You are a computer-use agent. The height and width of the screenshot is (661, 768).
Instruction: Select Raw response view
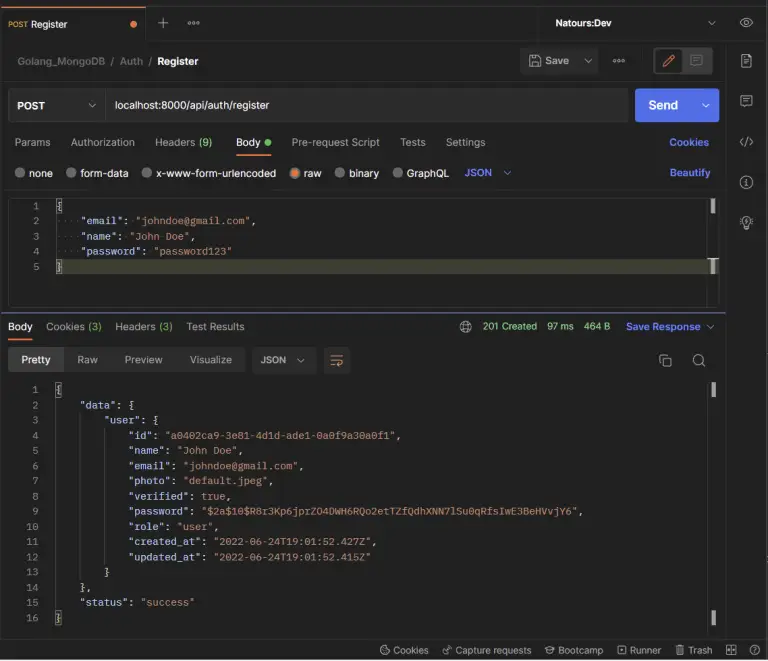click(87, 360)
